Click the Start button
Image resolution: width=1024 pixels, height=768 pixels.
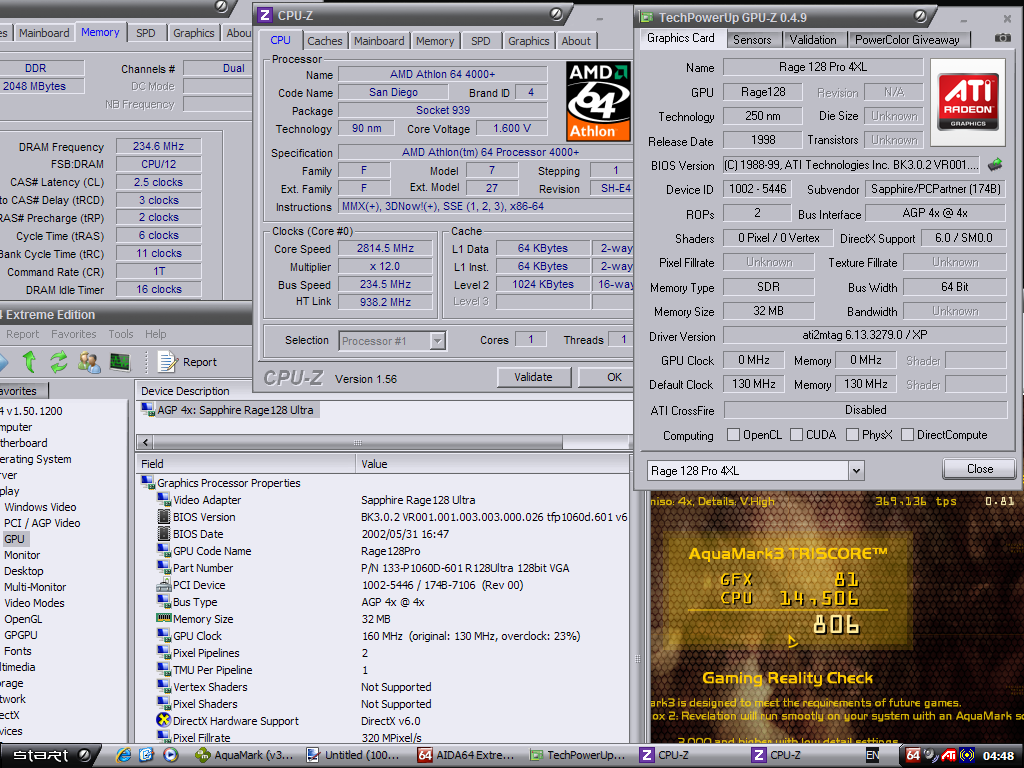click(x=48, y=756)
